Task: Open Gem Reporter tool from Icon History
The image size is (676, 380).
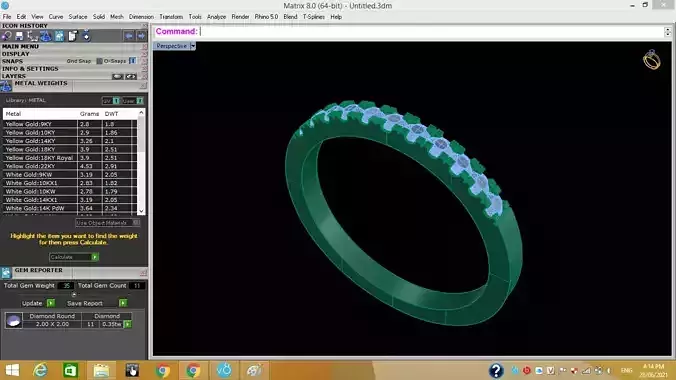Action: [59, 36]
